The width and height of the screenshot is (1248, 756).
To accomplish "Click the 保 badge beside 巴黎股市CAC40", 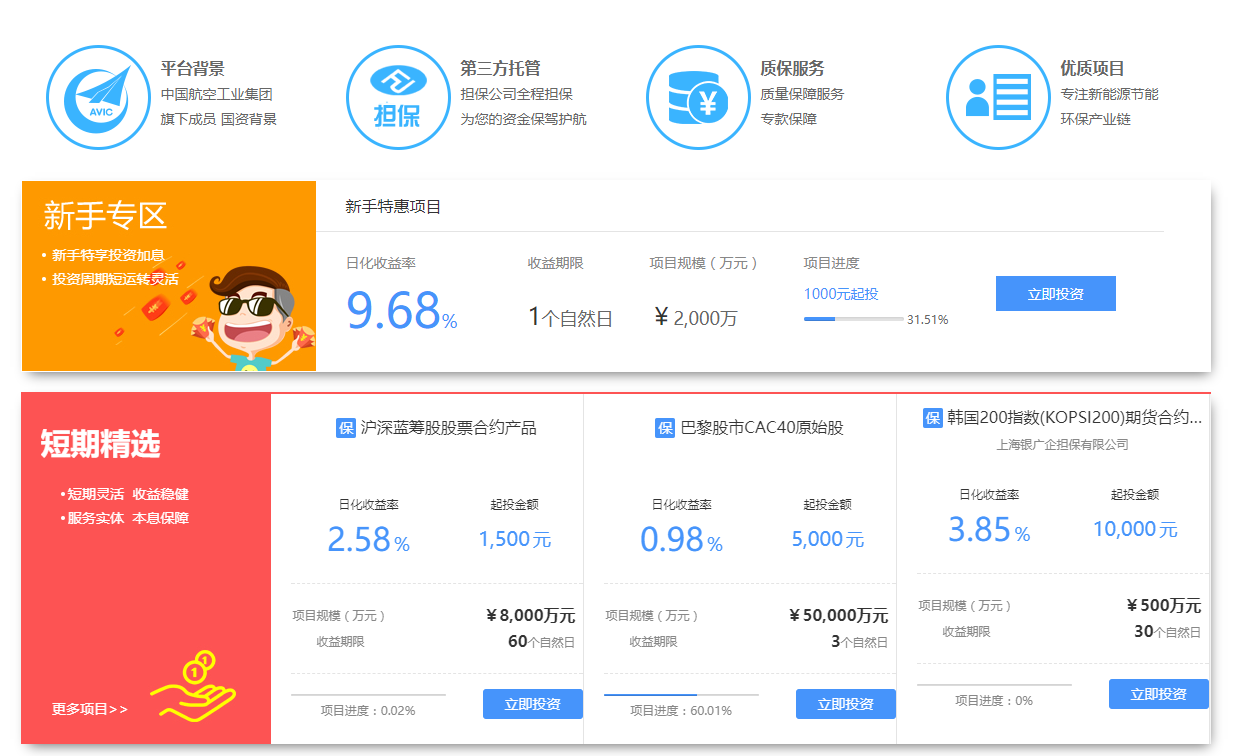I will tap(665, 428).
